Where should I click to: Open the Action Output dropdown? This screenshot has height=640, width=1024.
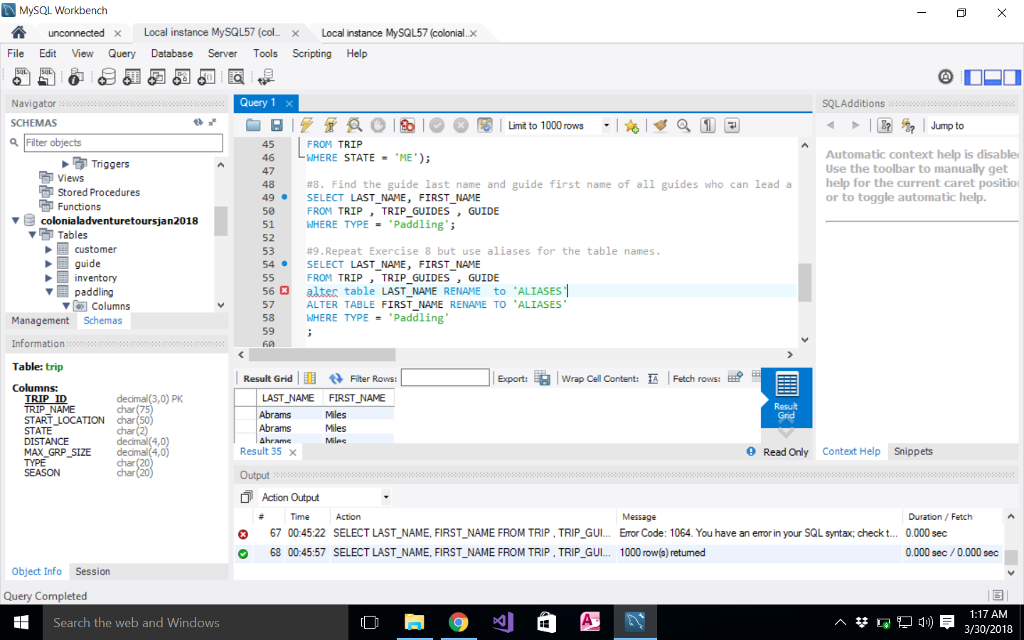tap(386, 497)
